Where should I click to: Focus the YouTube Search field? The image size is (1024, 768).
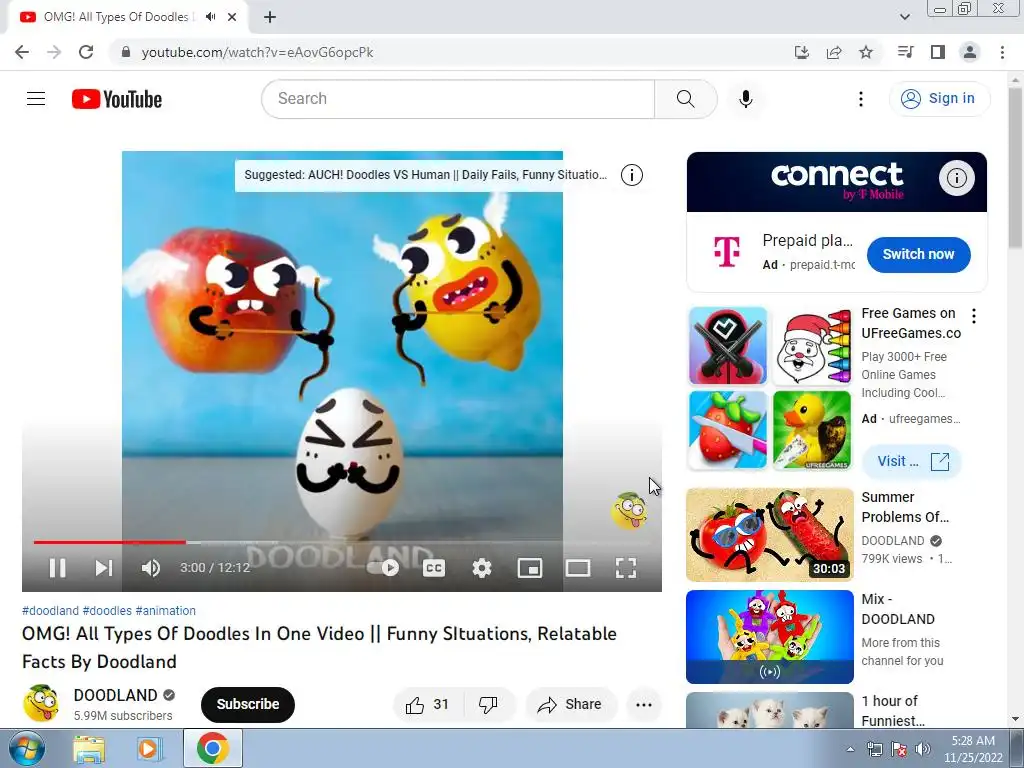pos(458,99)
